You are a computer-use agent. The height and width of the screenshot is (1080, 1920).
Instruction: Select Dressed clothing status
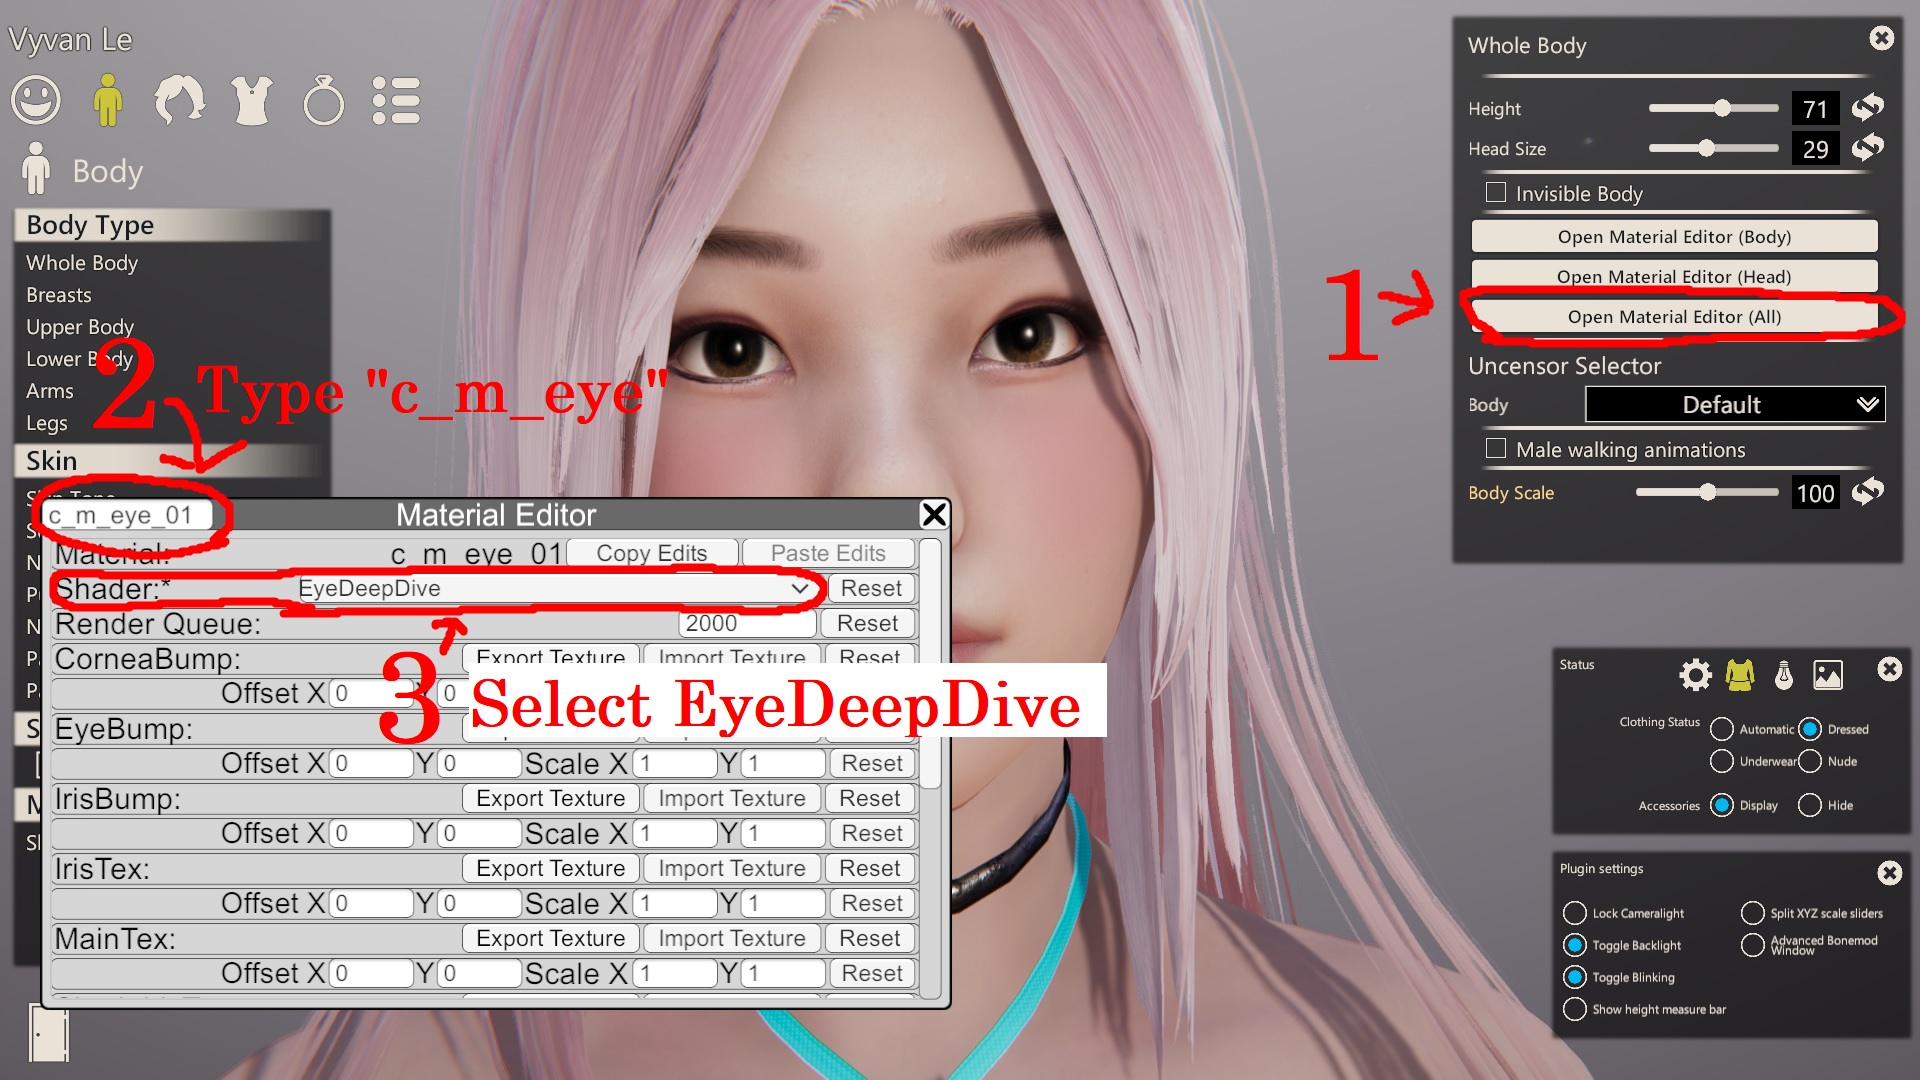(1810, 729)
